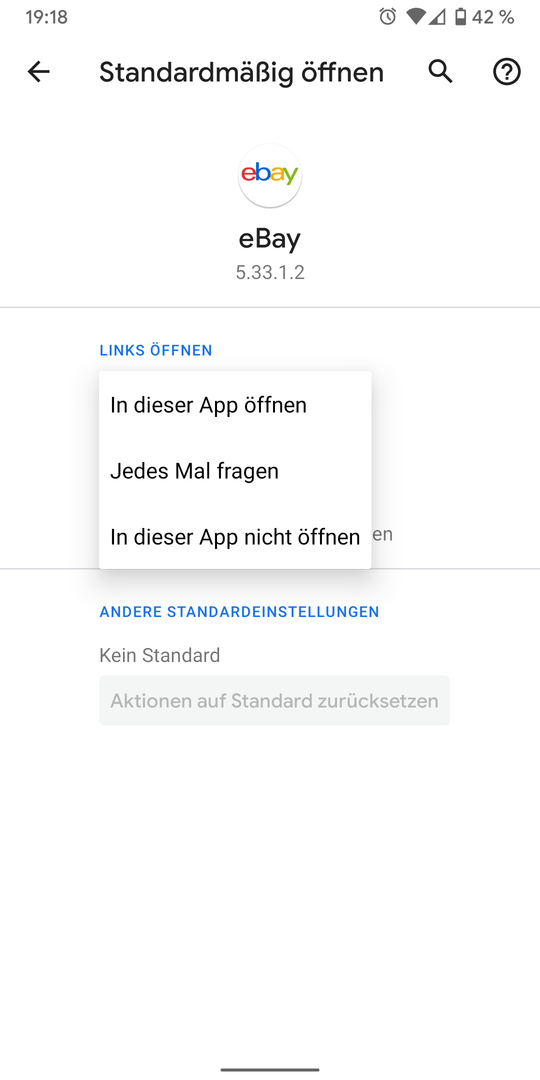Select "Jedes Mal fragen" option
540x1080 pixels.
[x=235, y=471]
